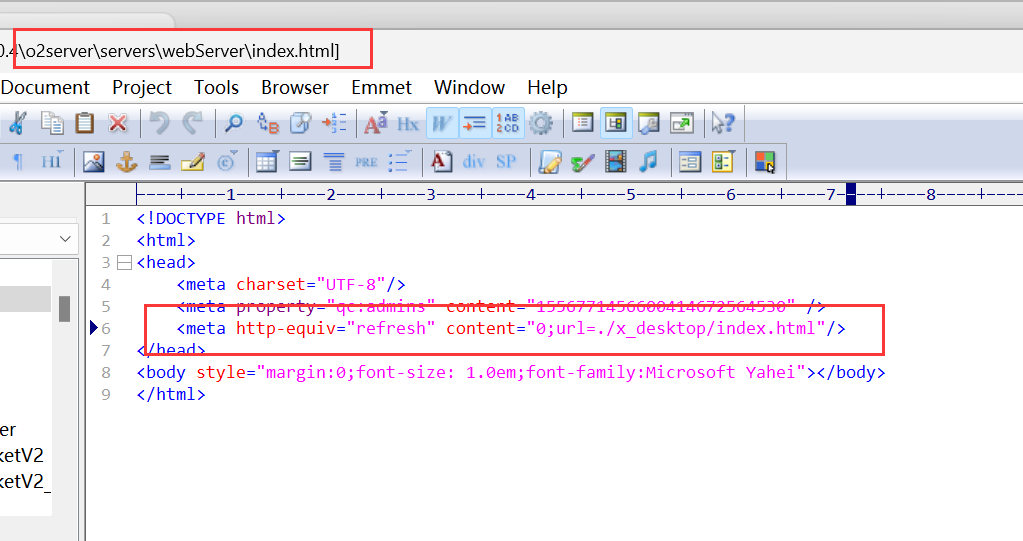Open the table insert dropdown icon
Viewport: 1023px width, 541px height.
pos(266,161)
